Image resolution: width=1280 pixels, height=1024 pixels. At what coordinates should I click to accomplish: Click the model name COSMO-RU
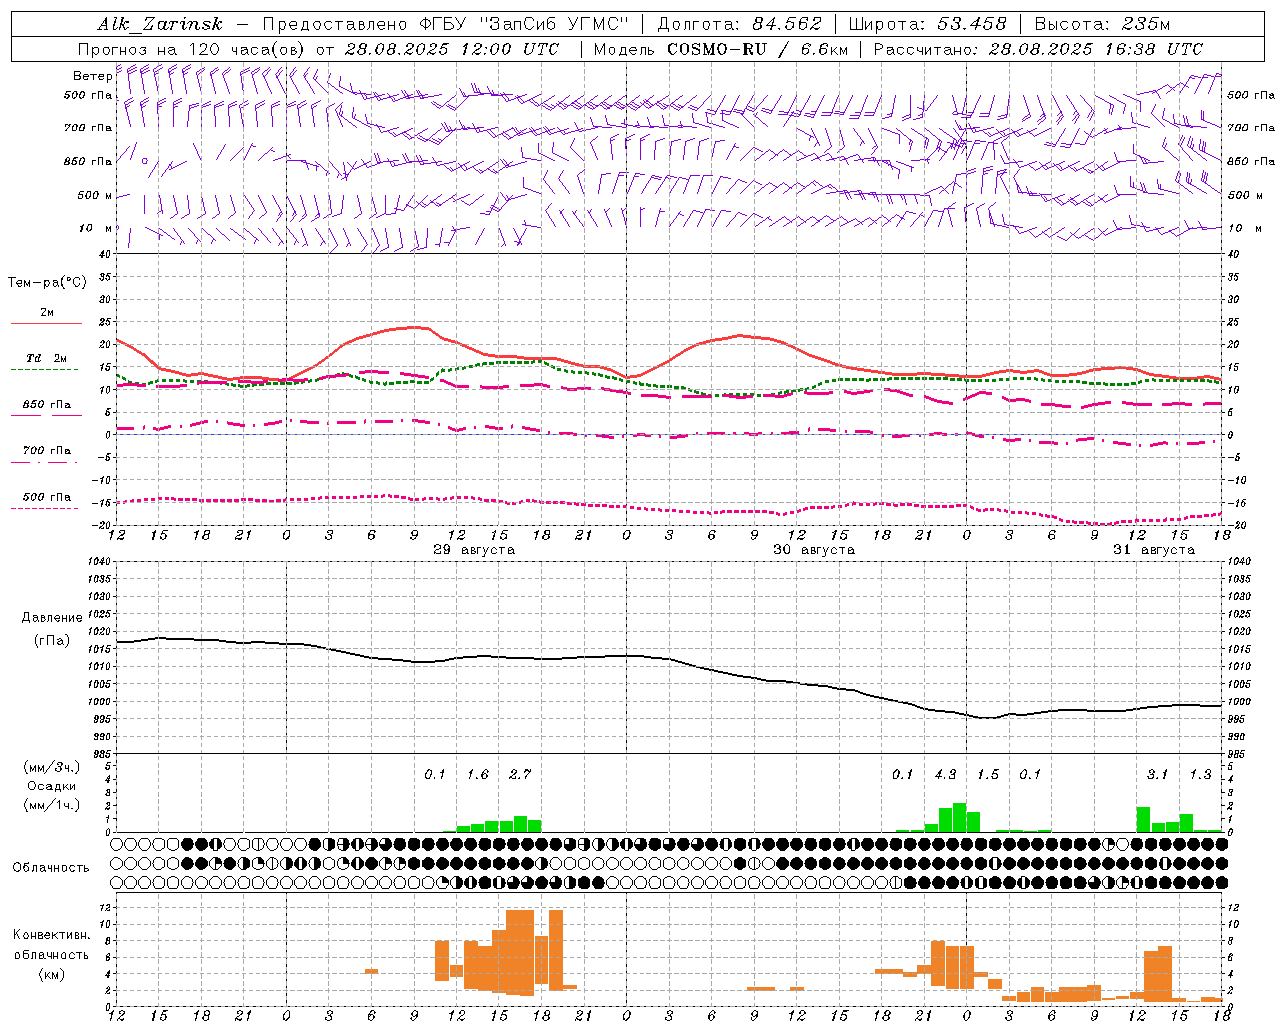pos(716,49)
